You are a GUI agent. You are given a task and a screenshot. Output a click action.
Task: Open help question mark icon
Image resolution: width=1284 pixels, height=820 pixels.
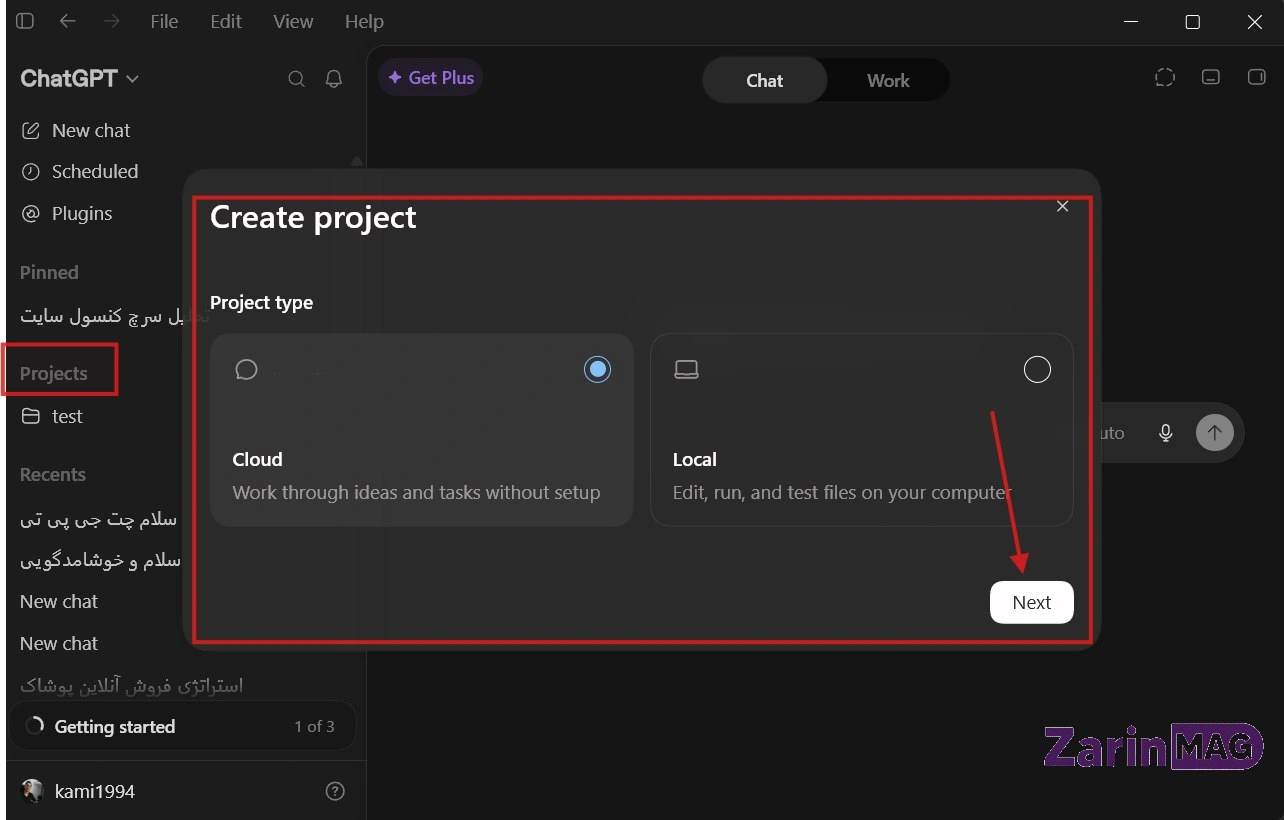pos(335,791)
